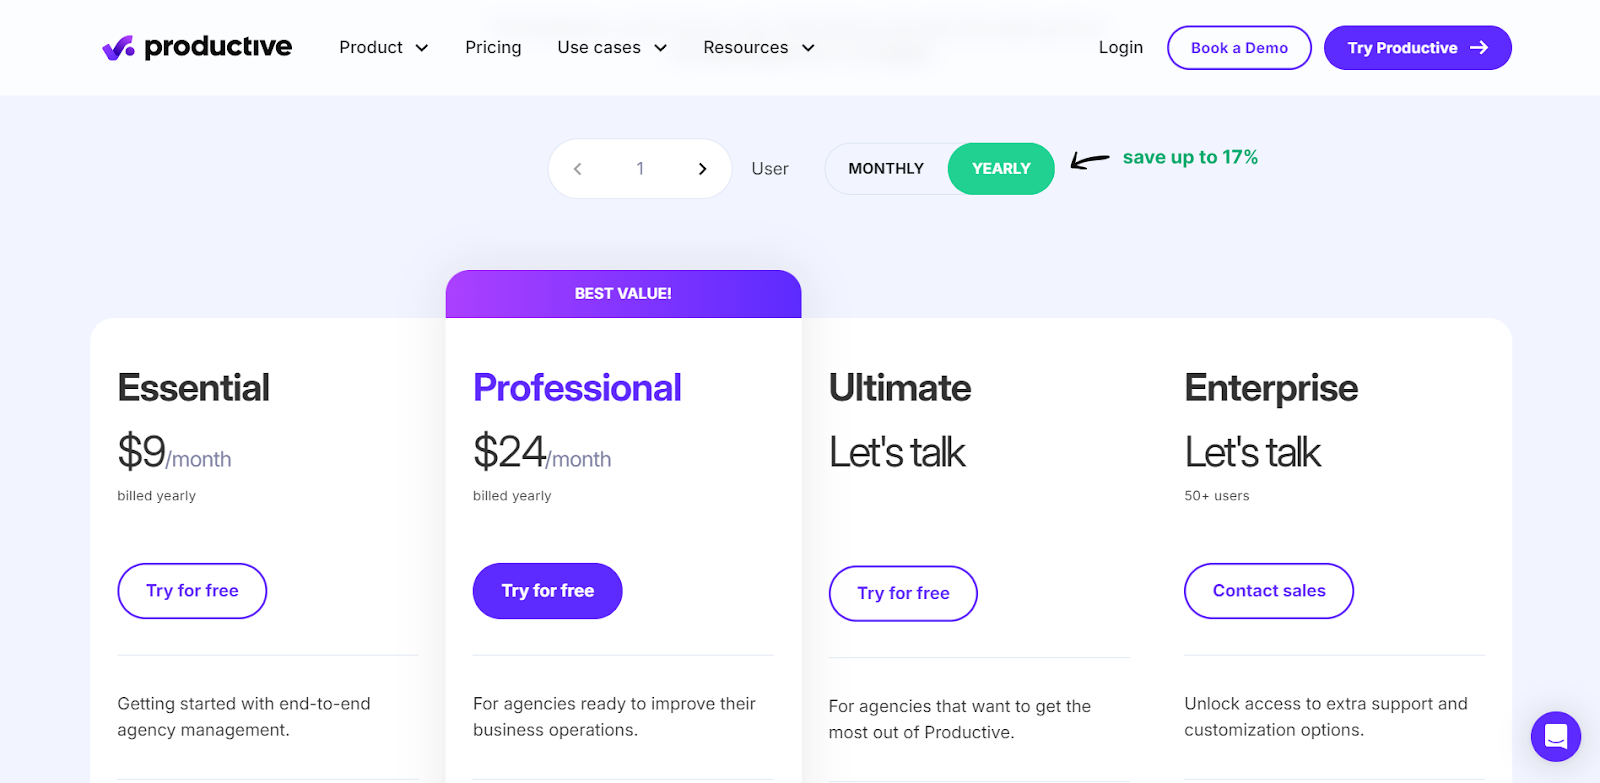Click the arrow inside the Try Productive button
The image size is (1600, 783).
point(1480,47)
